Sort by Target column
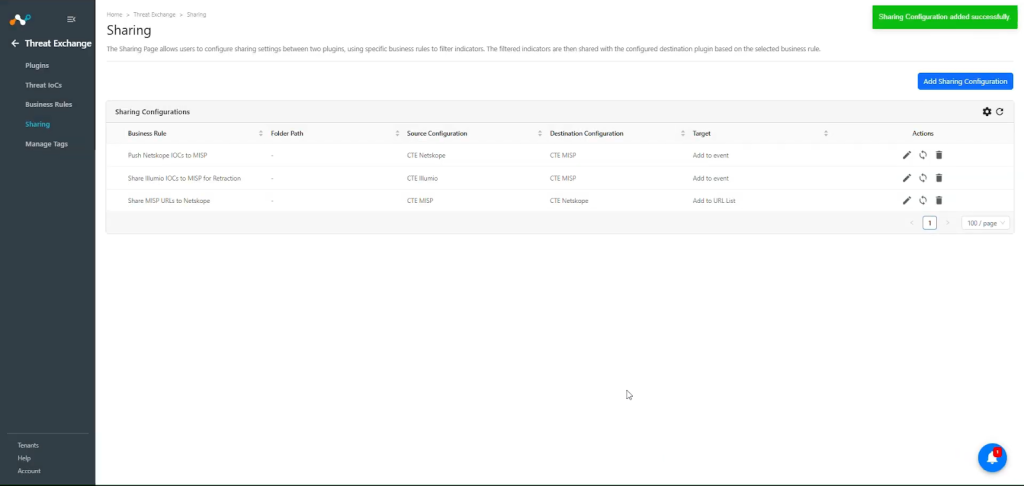Image resolution: width=1024 pixels, height=486 pixels. 825,133
